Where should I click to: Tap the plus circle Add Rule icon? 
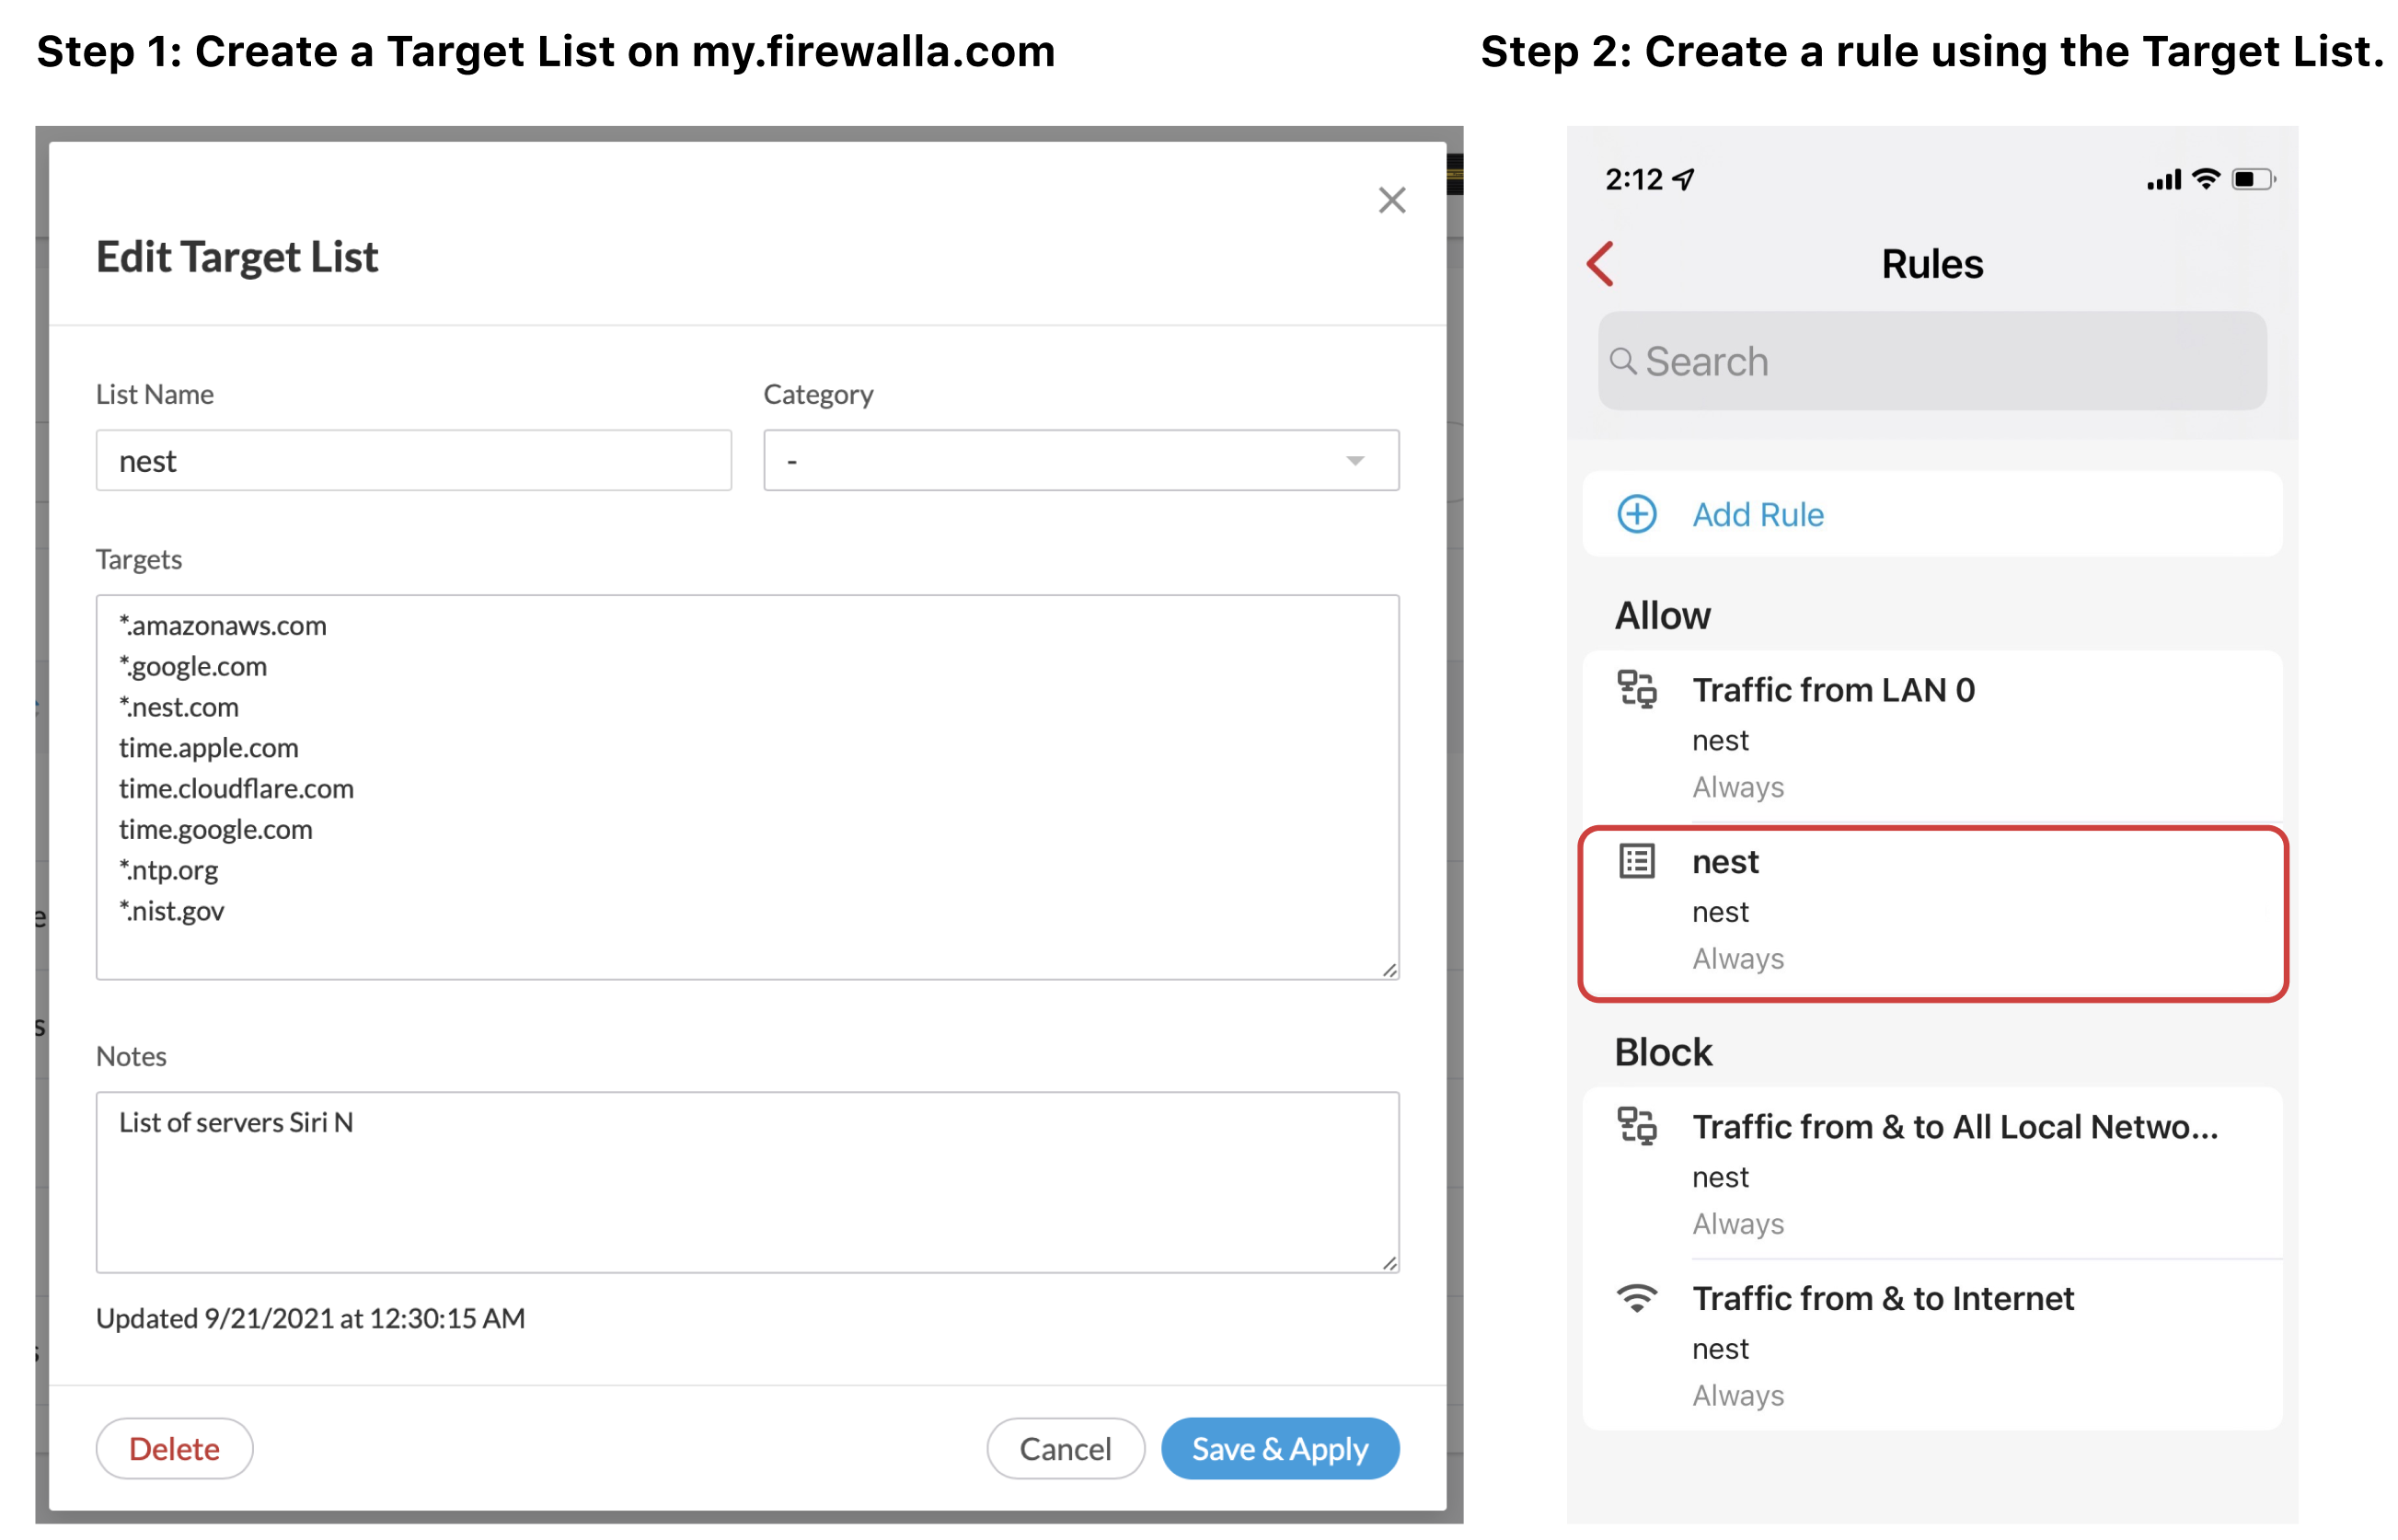1637,514
